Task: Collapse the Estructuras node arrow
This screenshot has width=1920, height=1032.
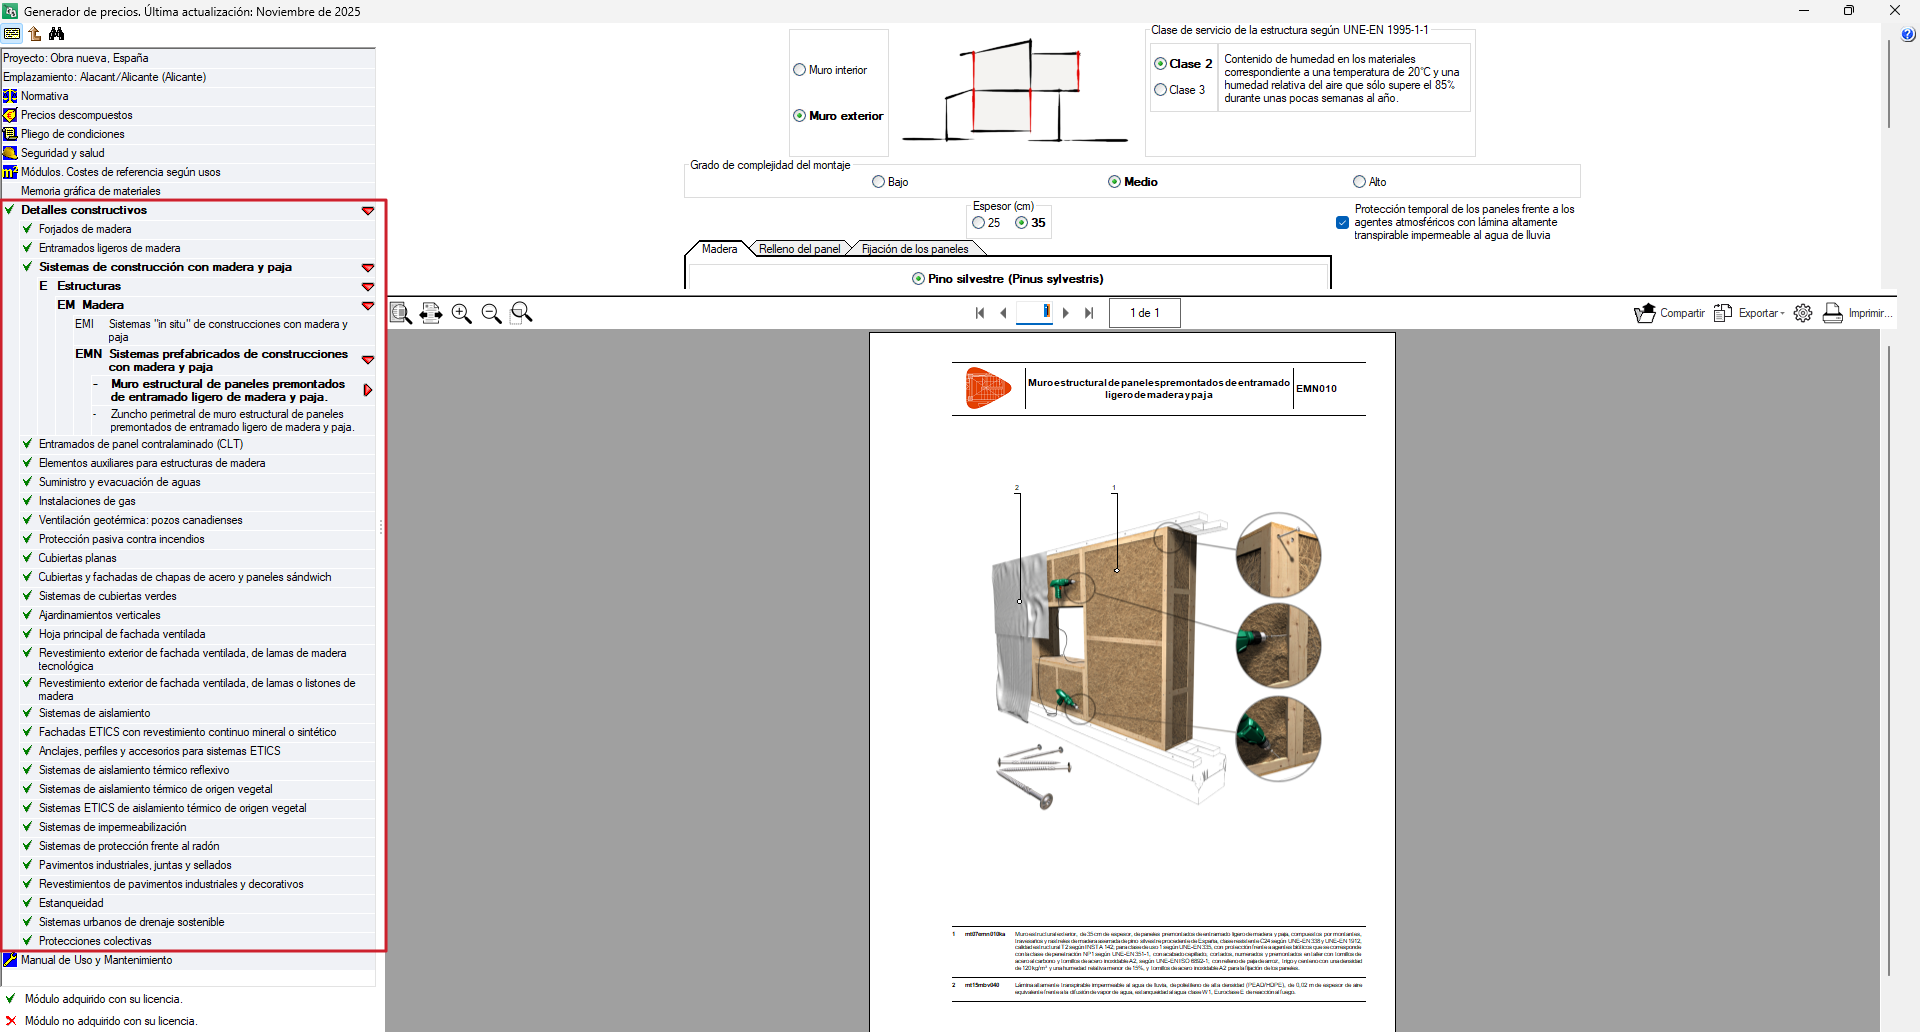Action: tap(368, 287)
